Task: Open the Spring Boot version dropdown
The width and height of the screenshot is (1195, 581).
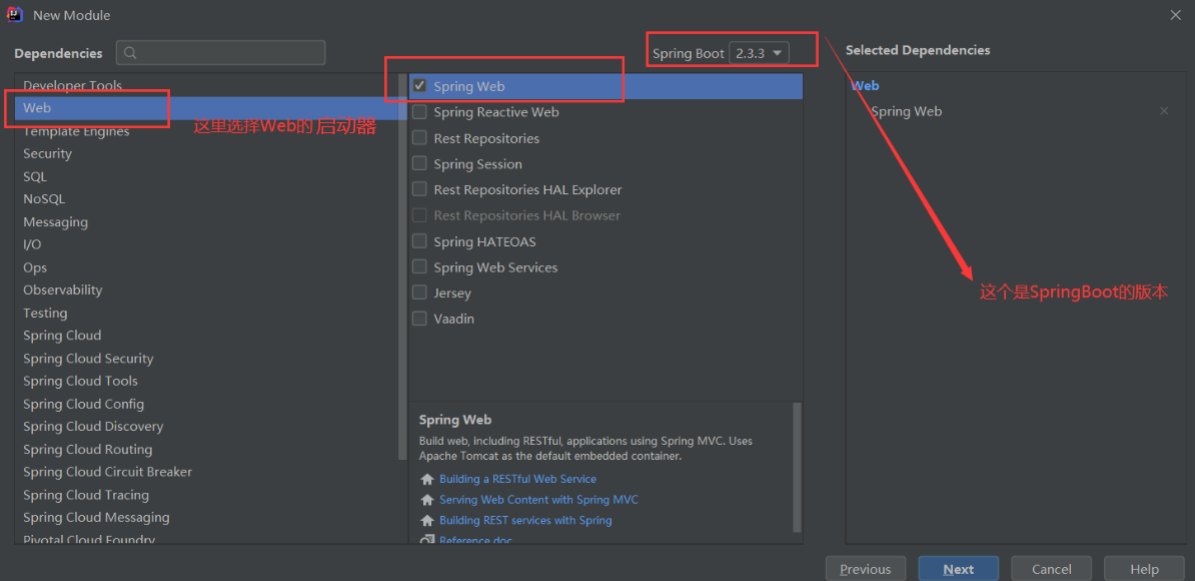Action: pos(759,53)
